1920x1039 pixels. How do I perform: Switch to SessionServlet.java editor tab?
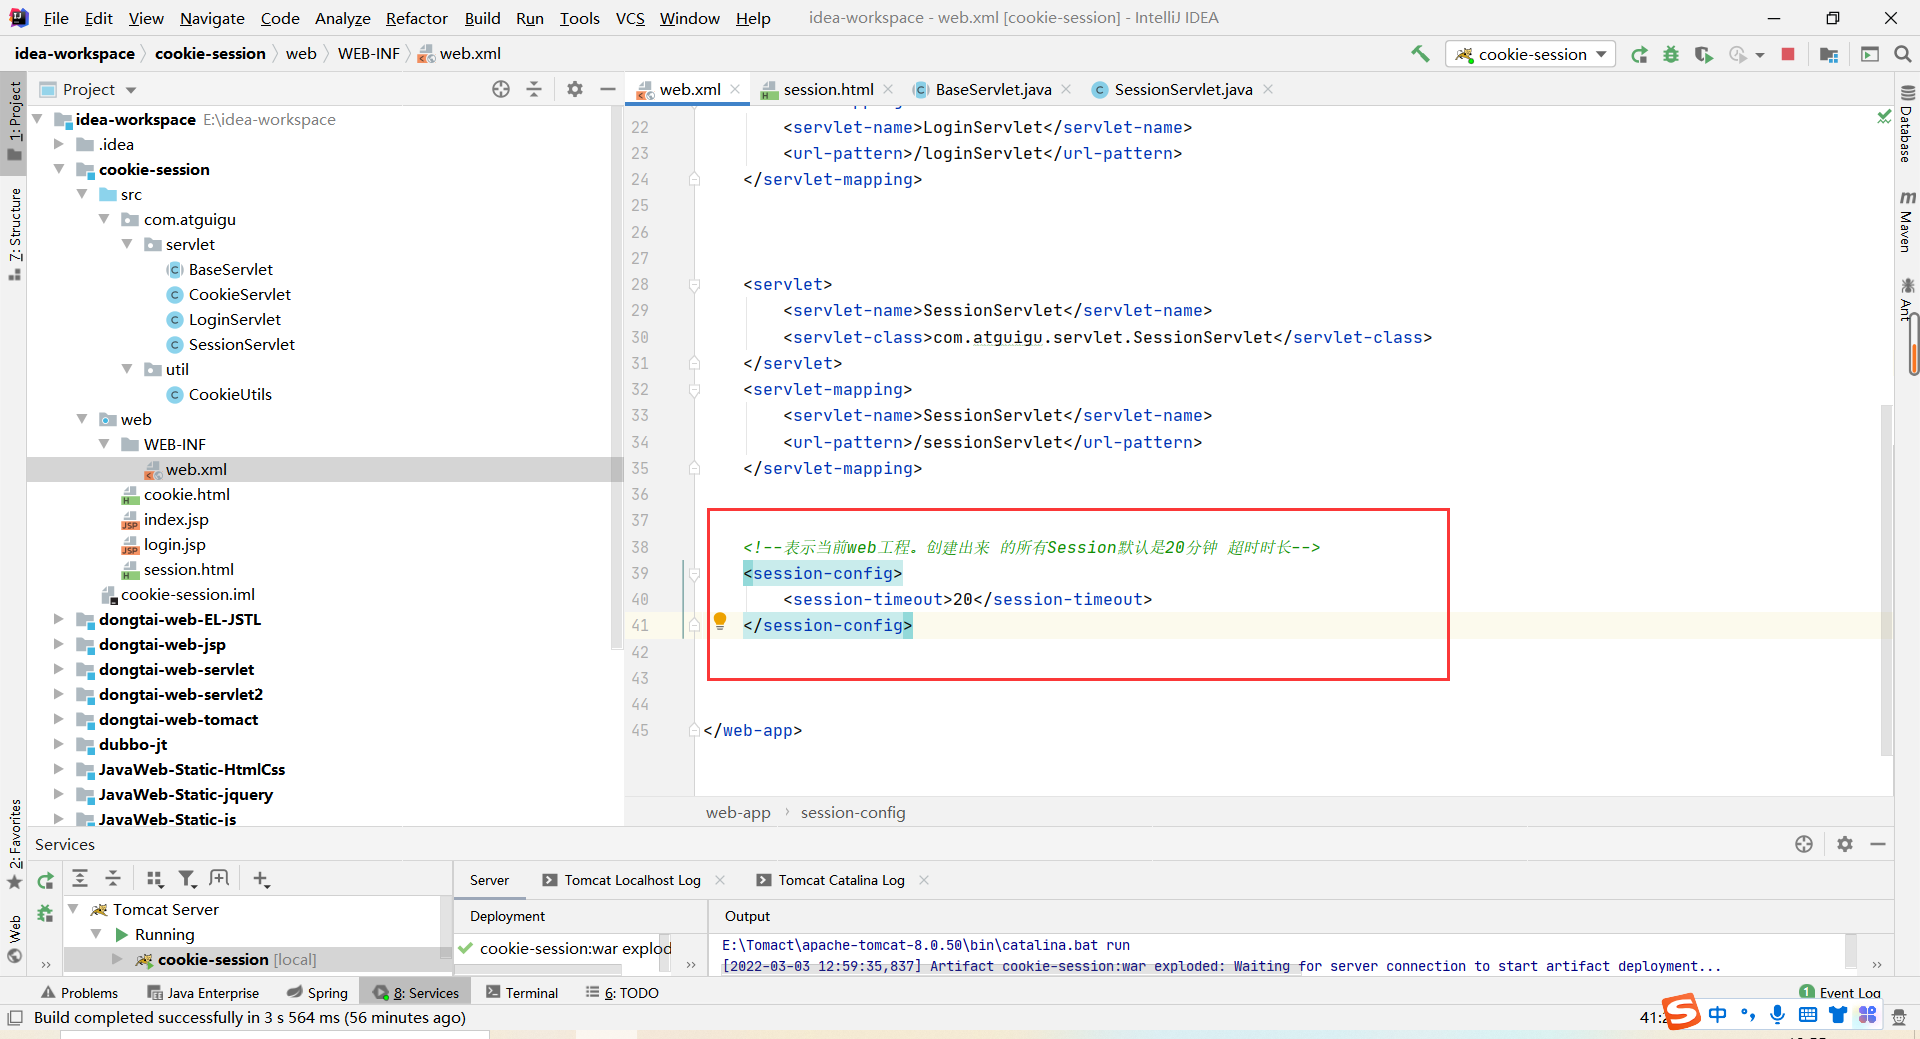click(1183, 89)
